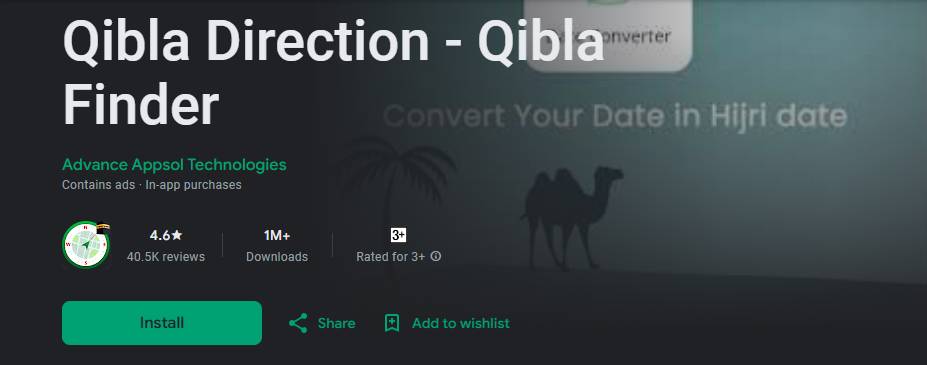Click the In-app purchases label
This screenshot has height=365, width=927.
pos(193,185)
